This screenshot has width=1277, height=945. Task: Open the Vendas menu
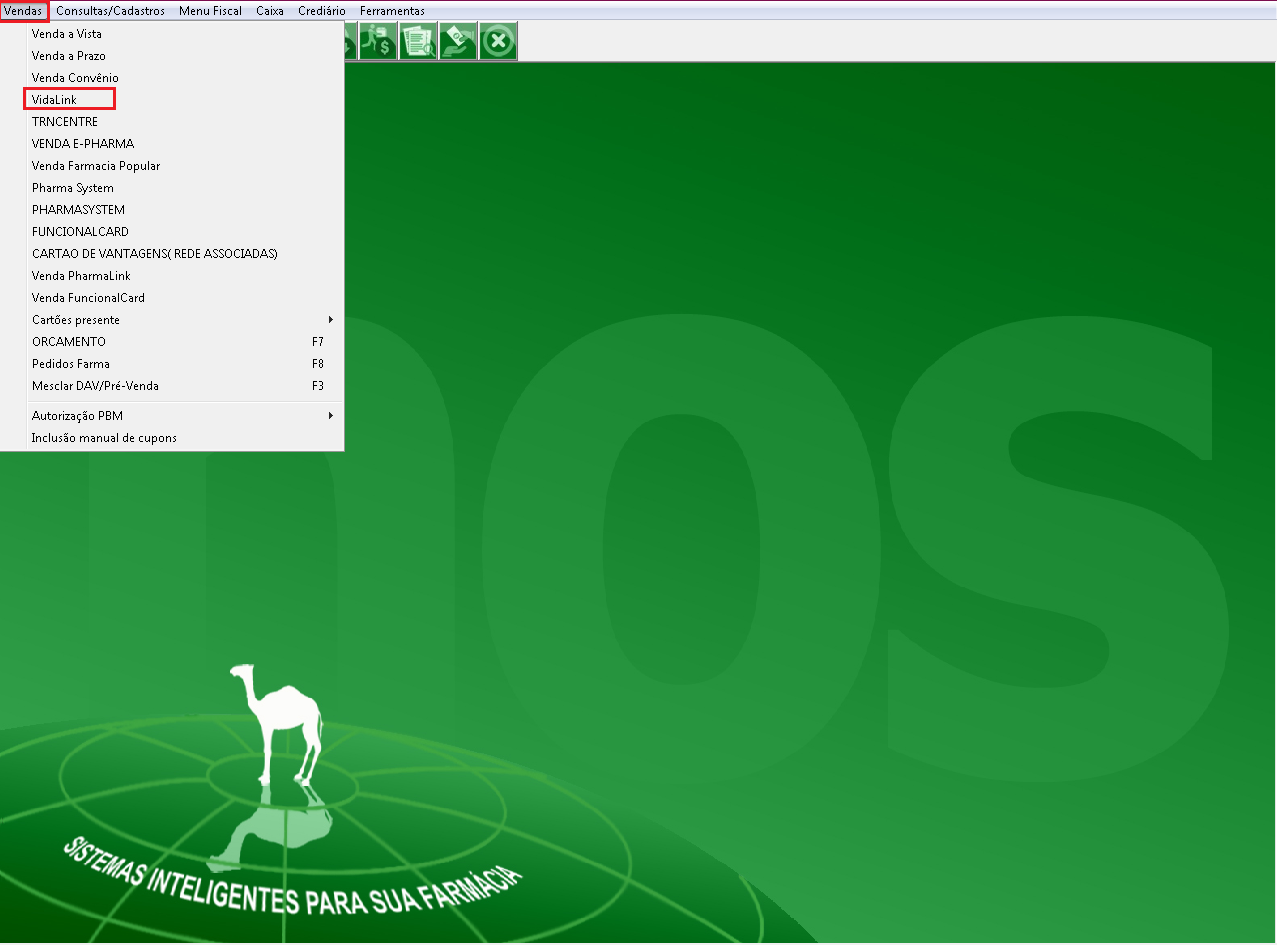[23, 11]
